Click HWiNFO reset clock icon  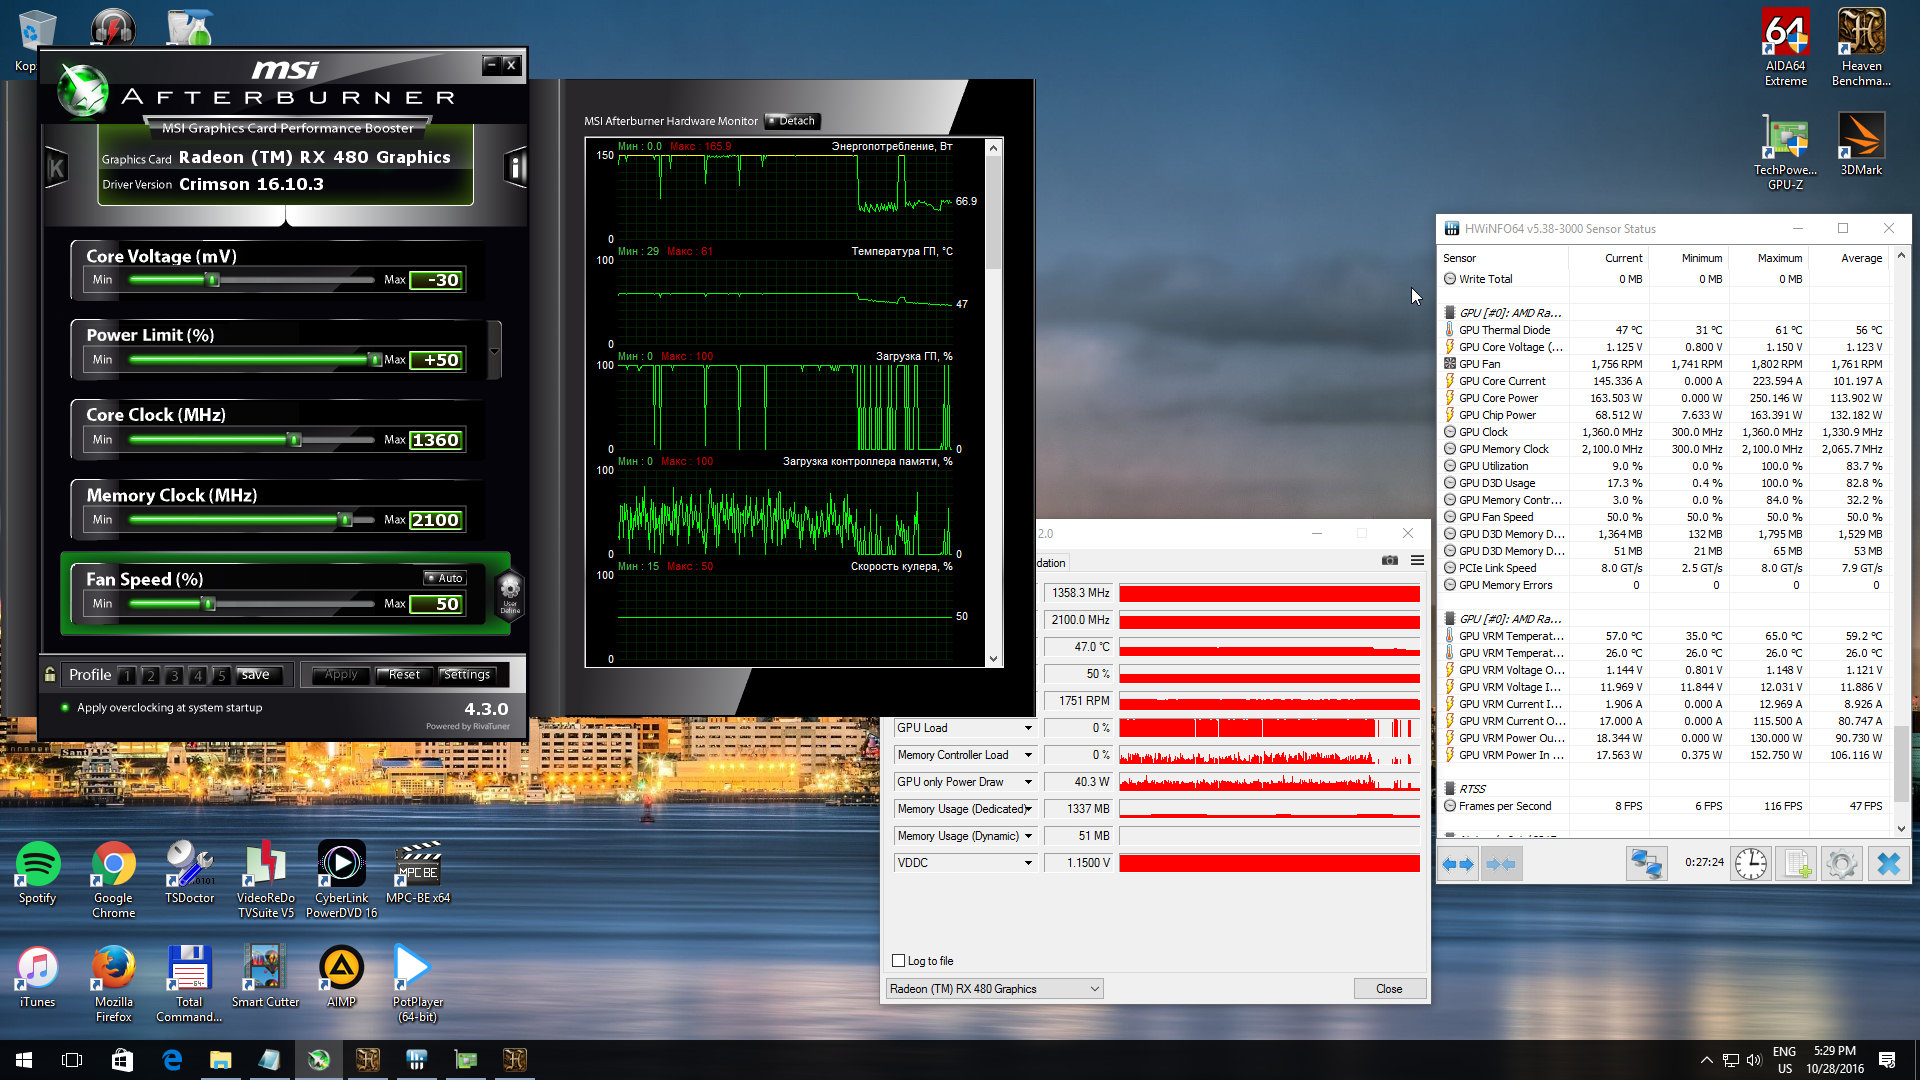point(1750,863)
